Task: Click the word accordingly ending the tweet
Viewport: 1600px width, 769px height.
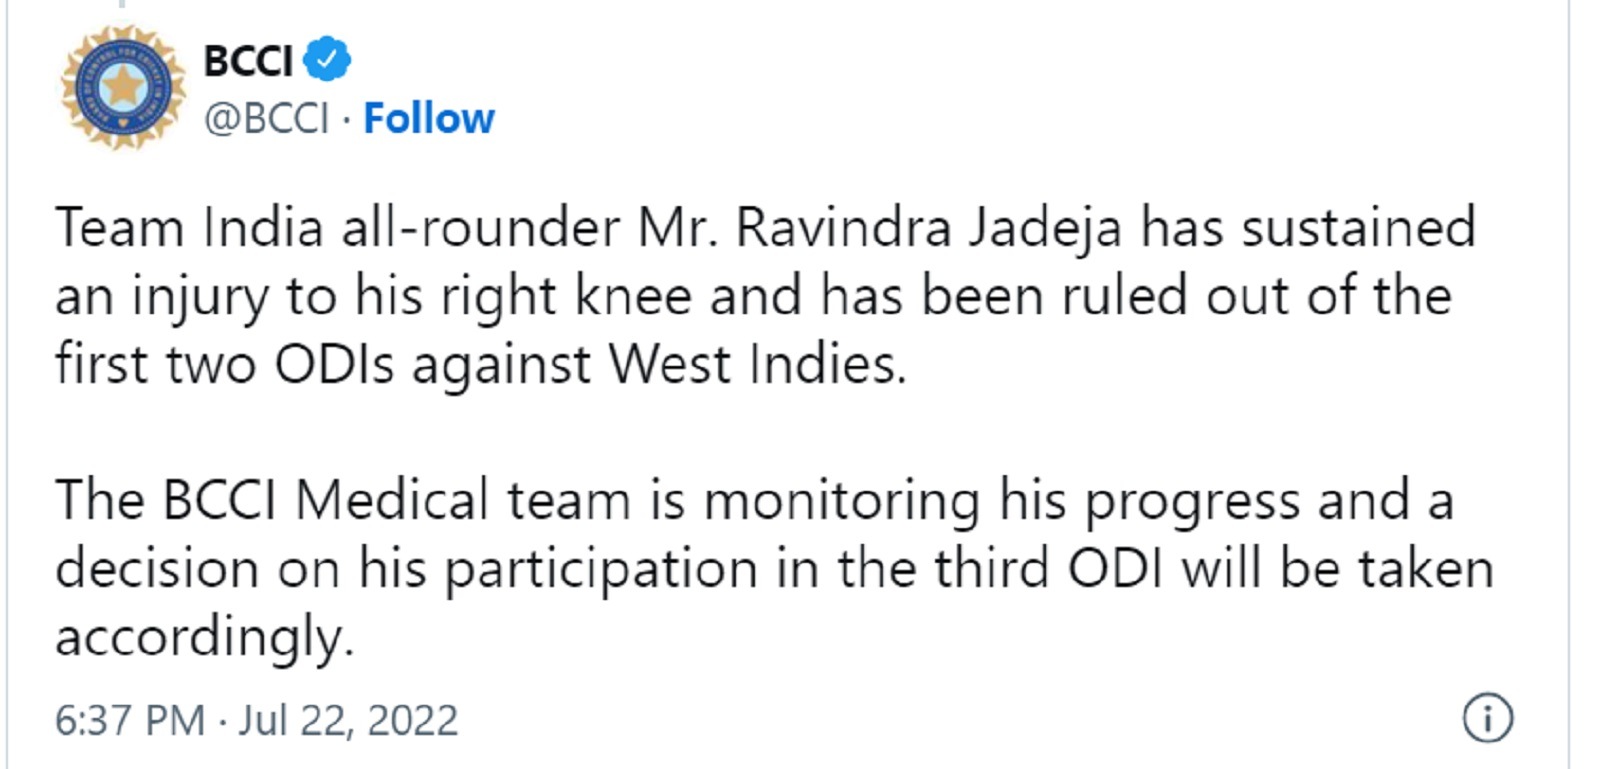Action: (x=204, y=638)
